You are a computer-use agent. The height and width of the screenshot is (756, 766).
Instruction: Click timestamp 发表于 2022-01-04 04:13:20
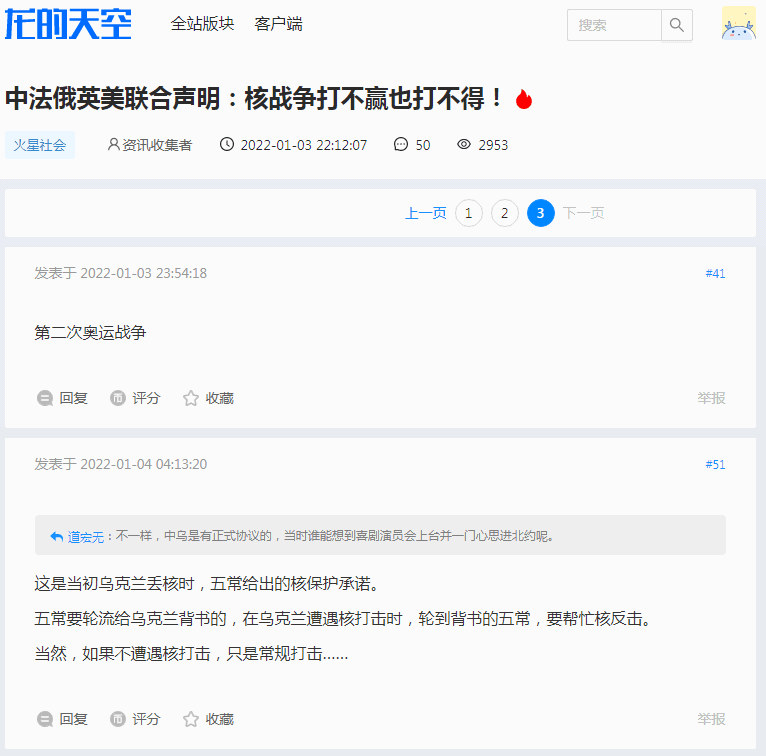click(x=121, y=464)
